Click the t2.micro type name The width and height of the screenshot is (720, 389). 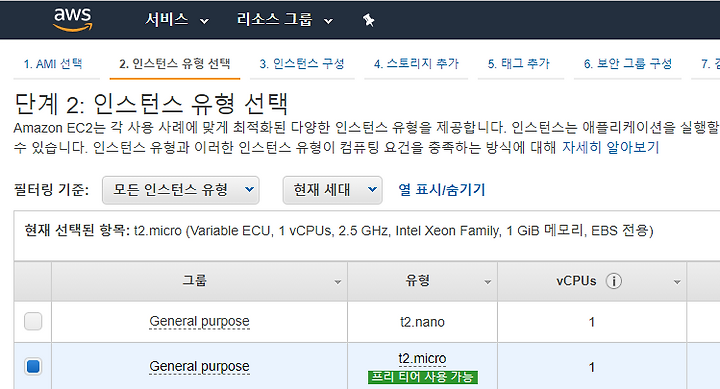pos(422,358)
